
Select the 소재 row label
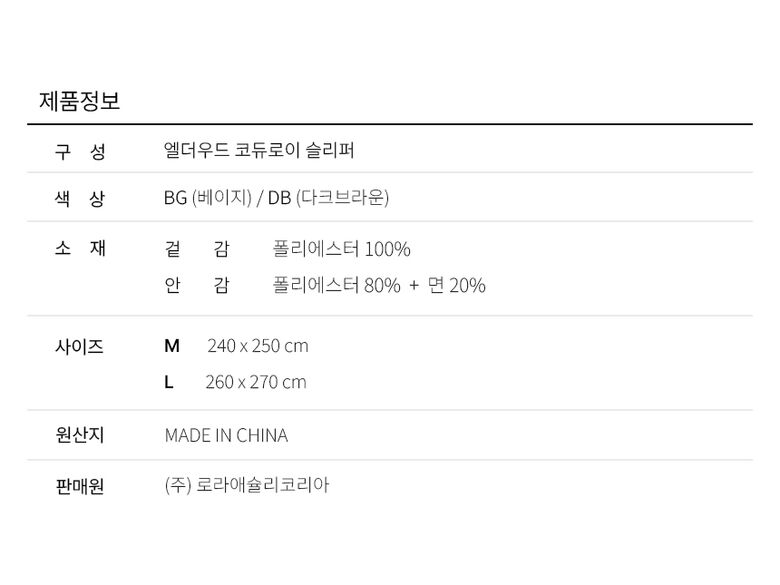tap(79, 248)
